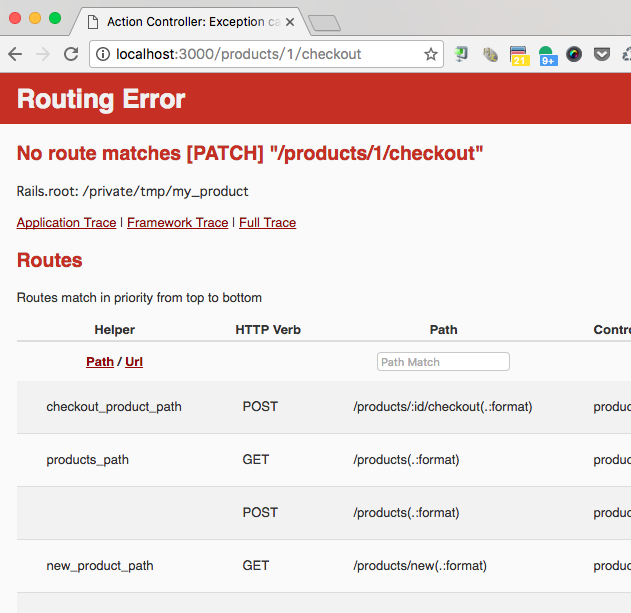Click the Rails.root path text

coord(132,191)
